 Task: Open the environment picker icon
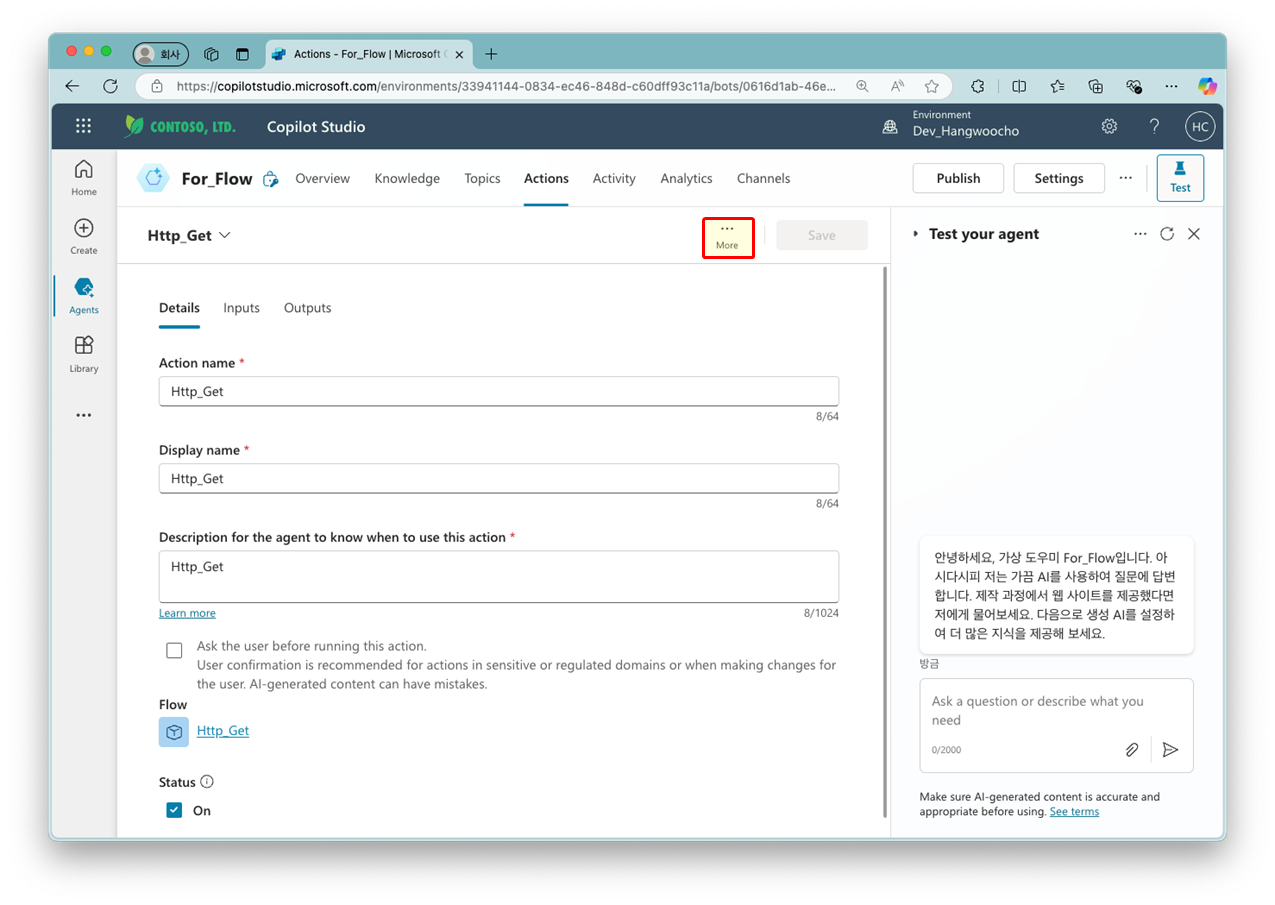(x=889, y=127)
